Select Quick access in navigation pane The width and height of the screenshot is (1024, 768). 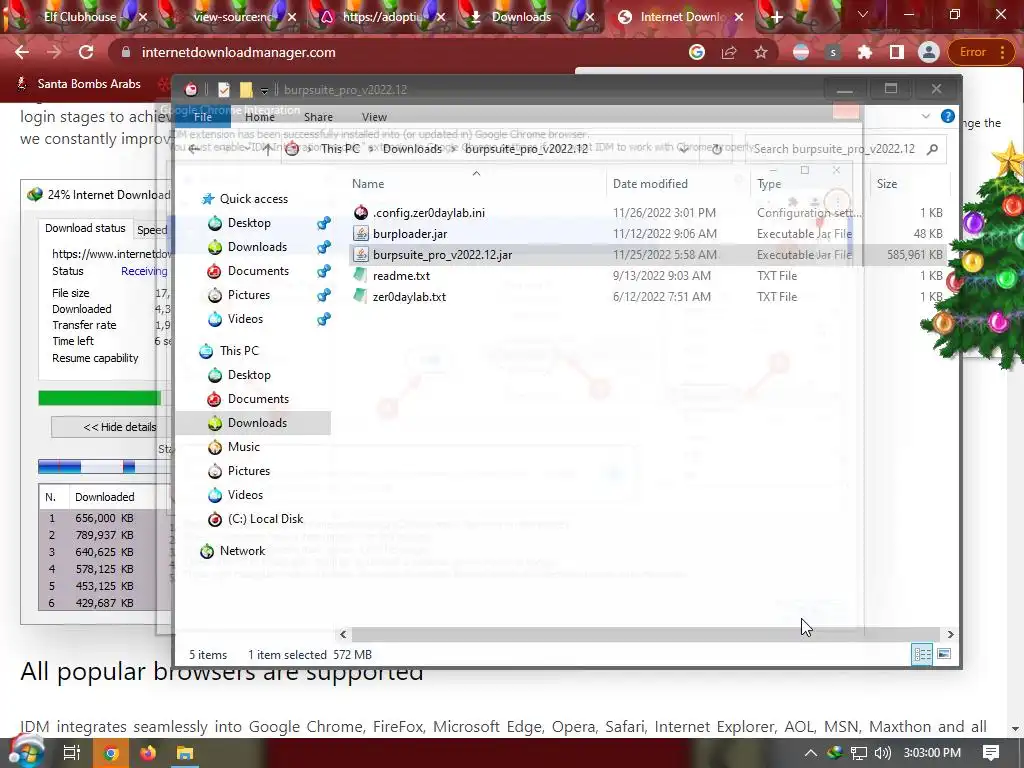pyautogui.click(x=253, y=199)
